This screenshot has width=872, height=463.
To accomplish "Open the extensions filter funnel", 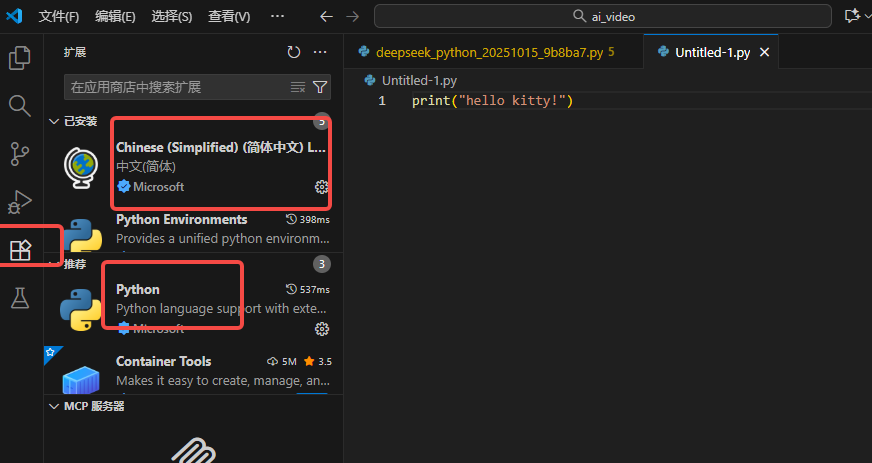I will [320, 87].
